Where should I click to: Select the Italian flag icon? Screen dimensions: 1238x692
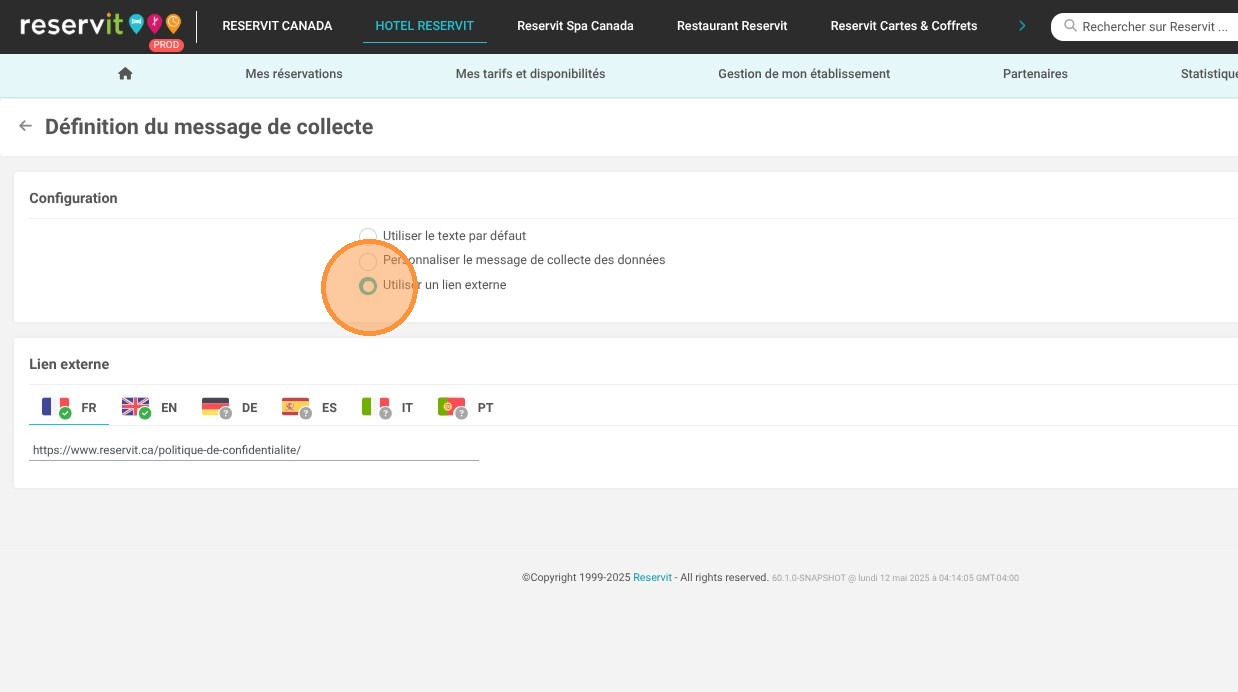click(376, 407)
